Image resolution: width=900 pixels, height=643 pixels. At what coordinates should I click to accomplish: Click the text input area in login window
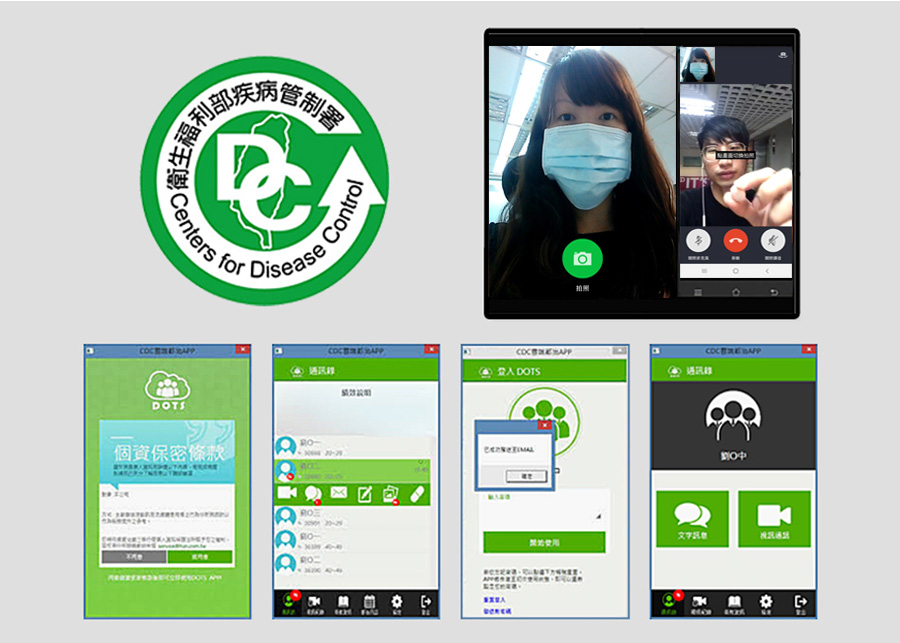544,509
